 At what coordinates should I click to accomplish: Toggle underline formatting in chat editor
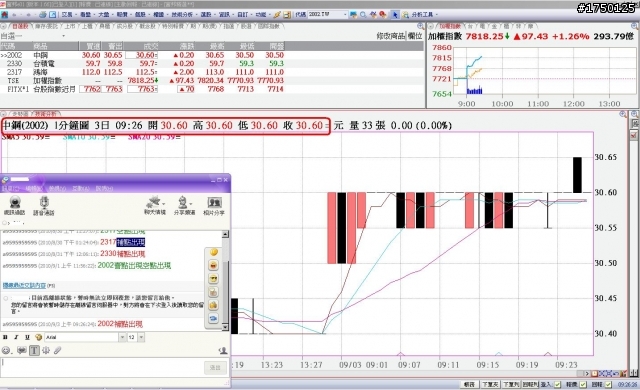pyautogui.click(x=27, y=337)
